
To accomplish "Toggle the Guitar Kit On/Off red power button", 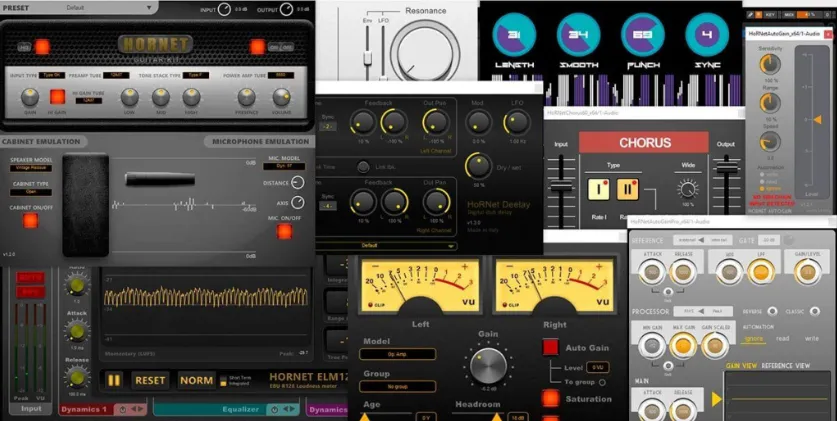I will click(x=257, y=47).
